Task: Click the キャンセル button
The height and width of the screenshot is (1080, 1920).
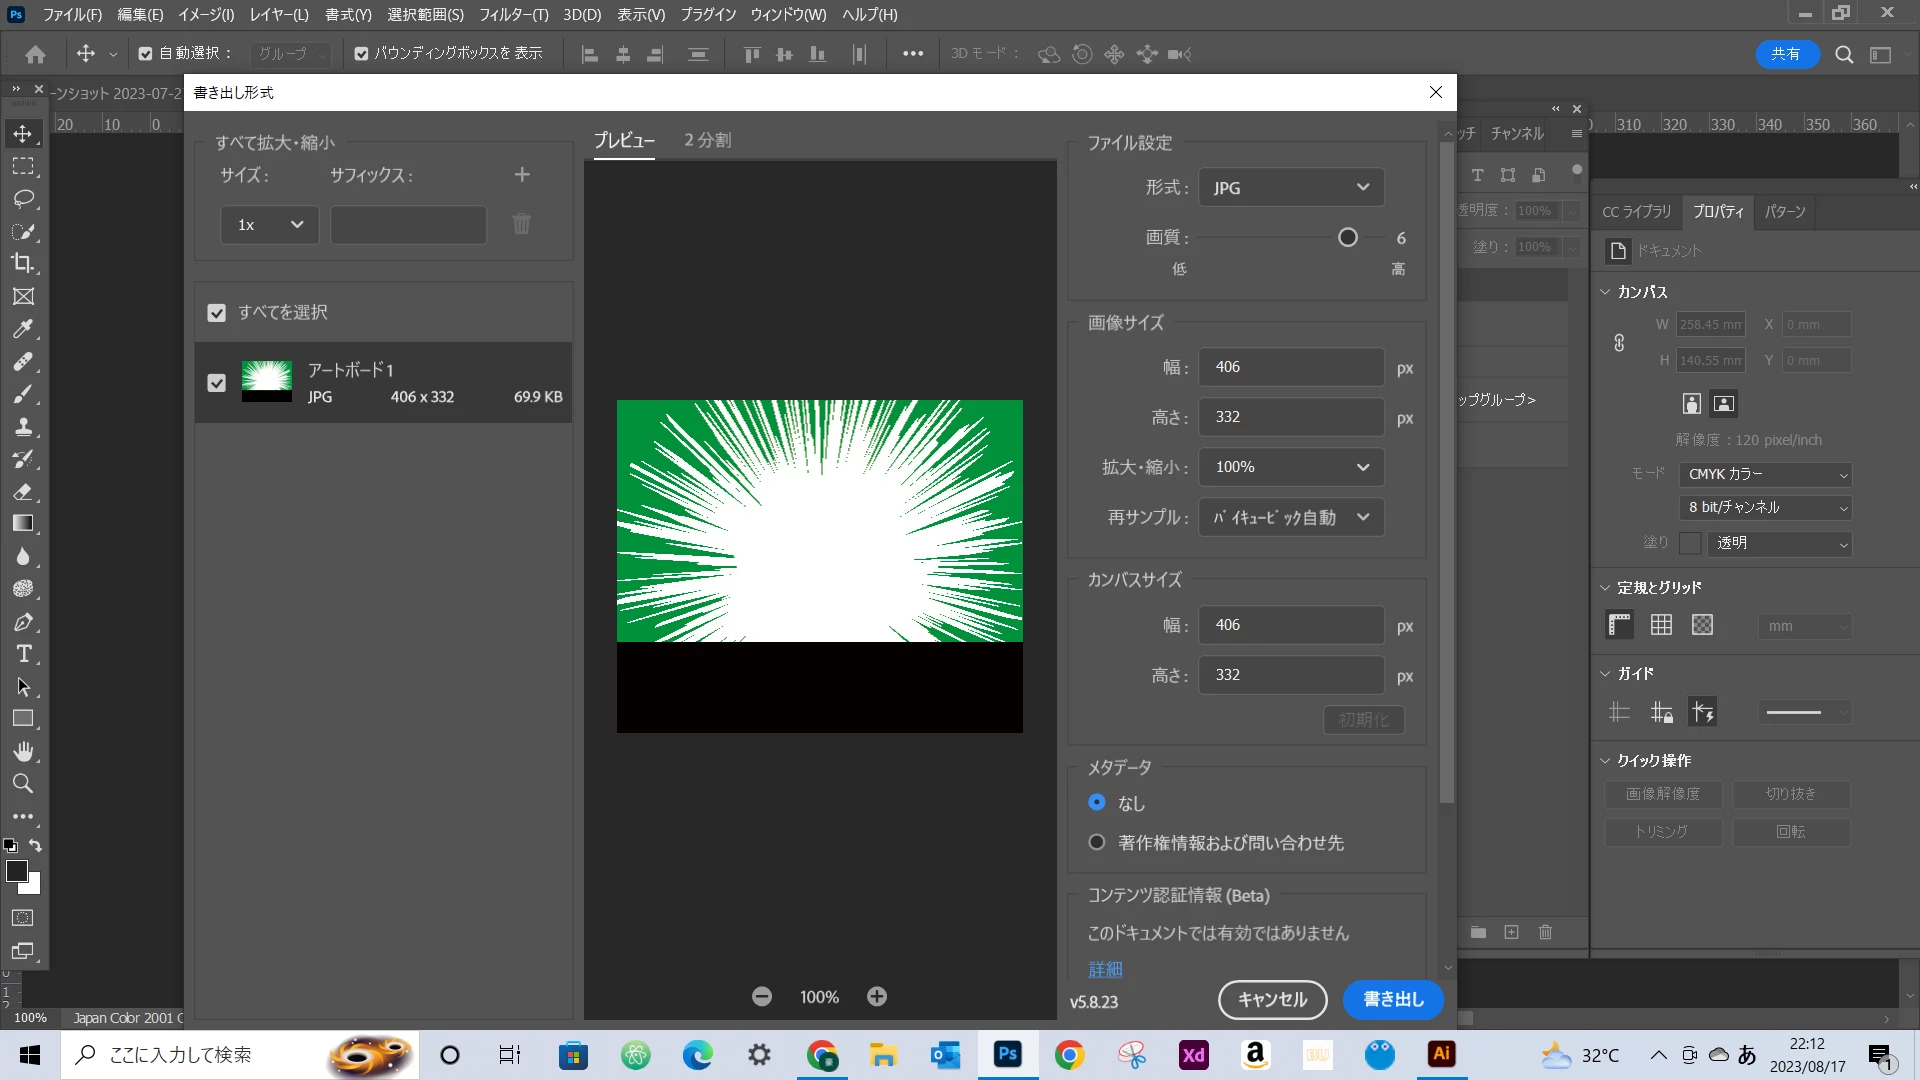Action: coord(1272,999)
